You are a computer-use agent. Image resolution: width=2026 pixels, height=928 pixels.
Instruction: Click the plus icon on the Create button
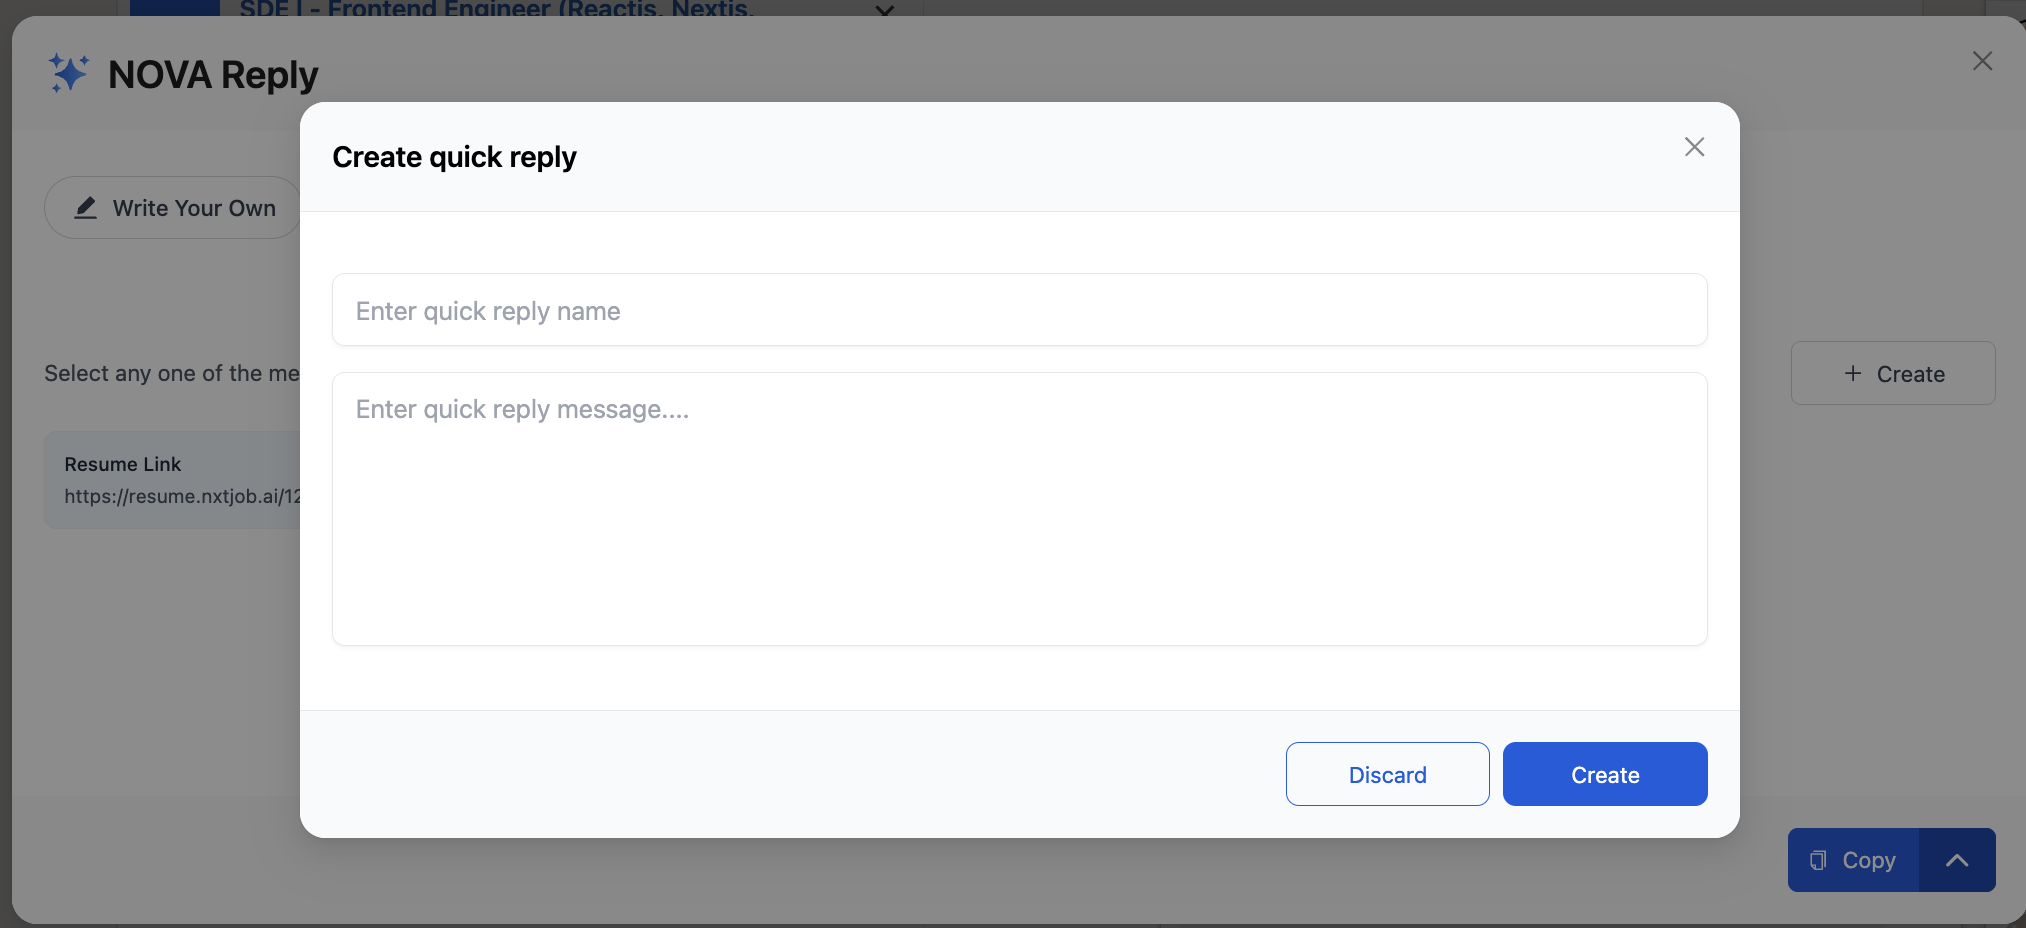1851,373
